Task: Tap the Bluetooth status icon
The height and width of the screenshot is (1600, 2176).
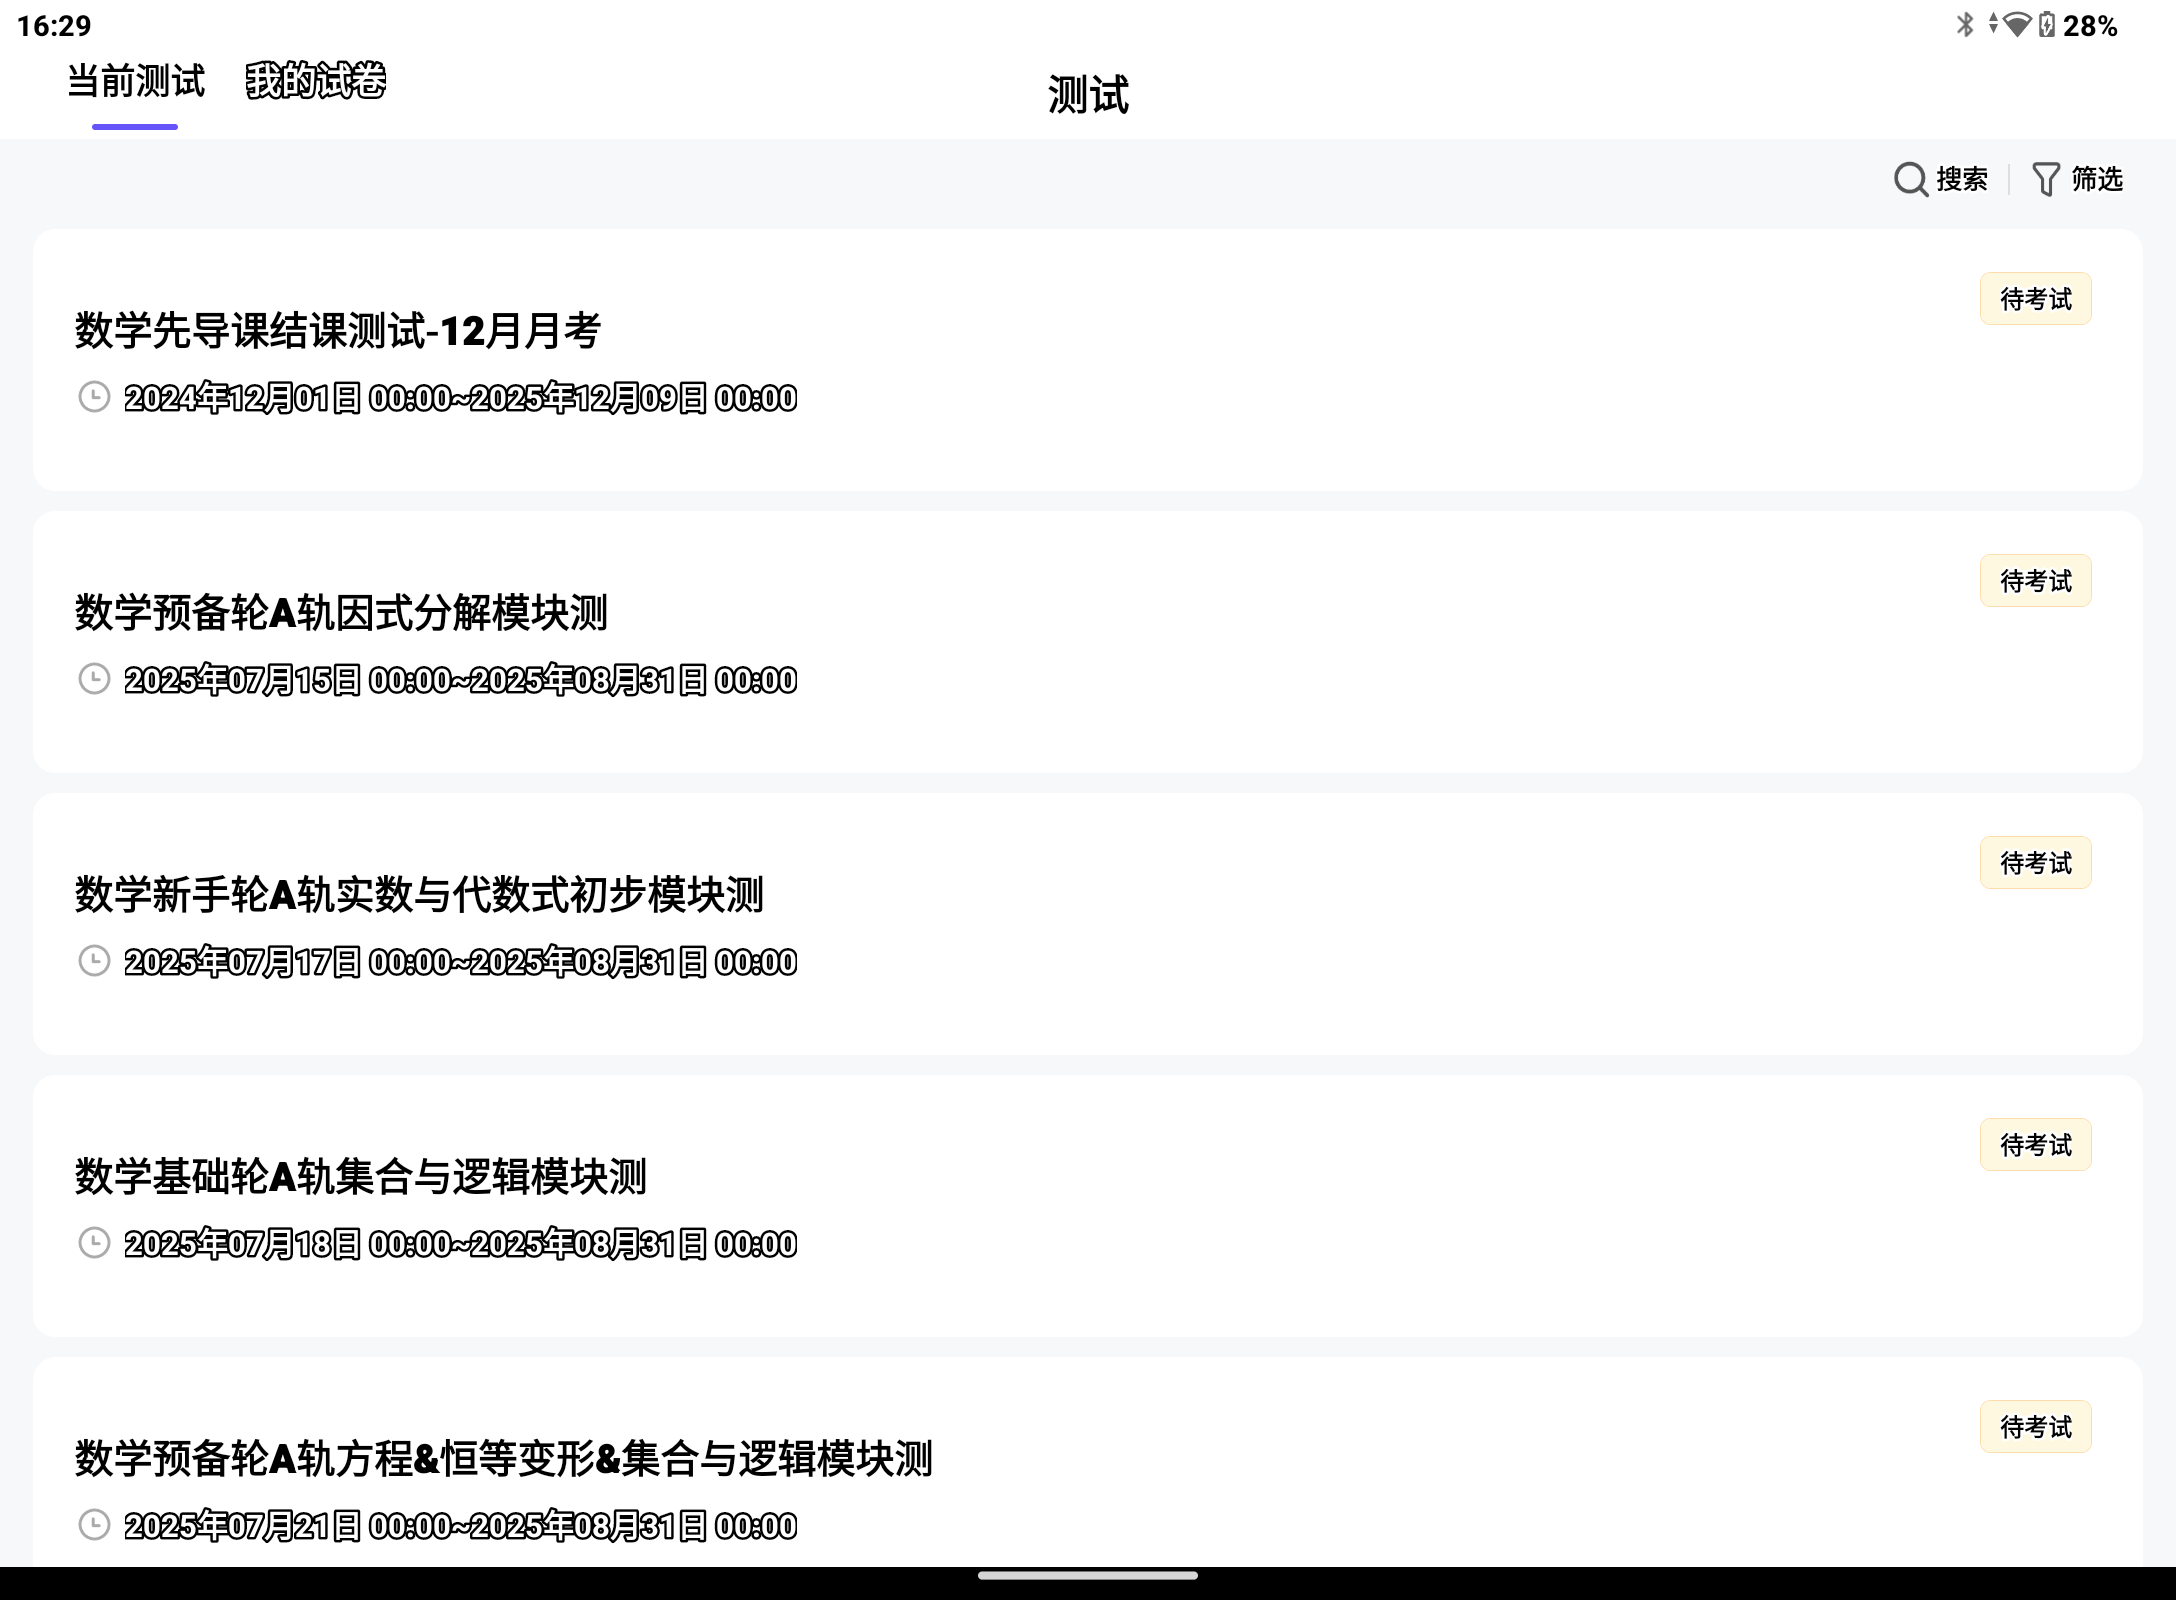Action: tap(1965, 24)
